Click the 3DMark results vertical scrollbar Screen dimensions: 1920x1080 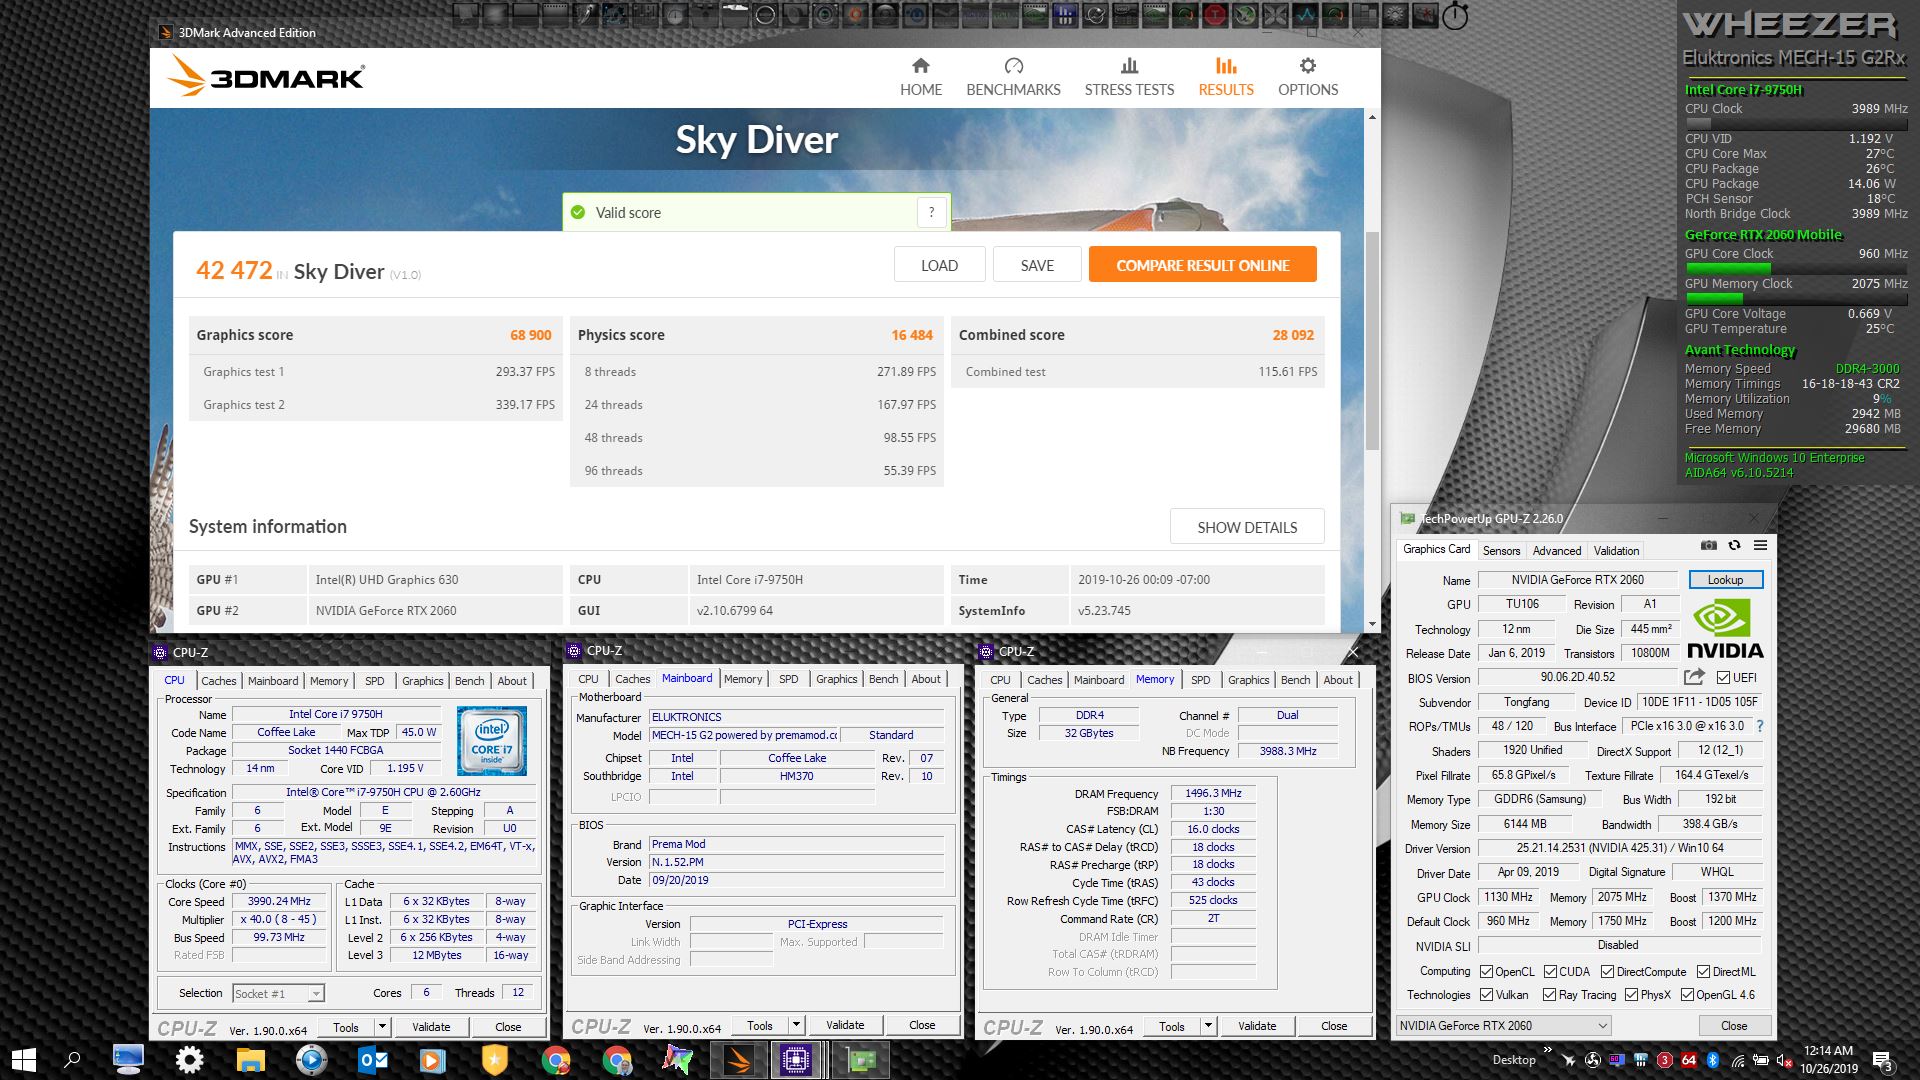click(x=1372, y=340)
